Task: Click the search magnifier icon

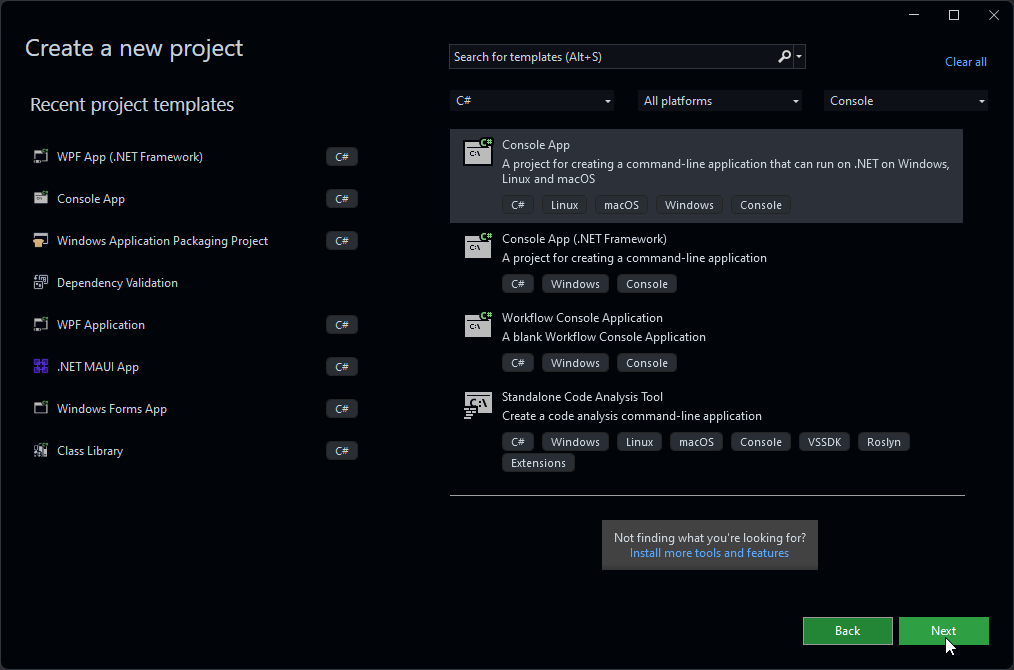Action: point(784,56)
